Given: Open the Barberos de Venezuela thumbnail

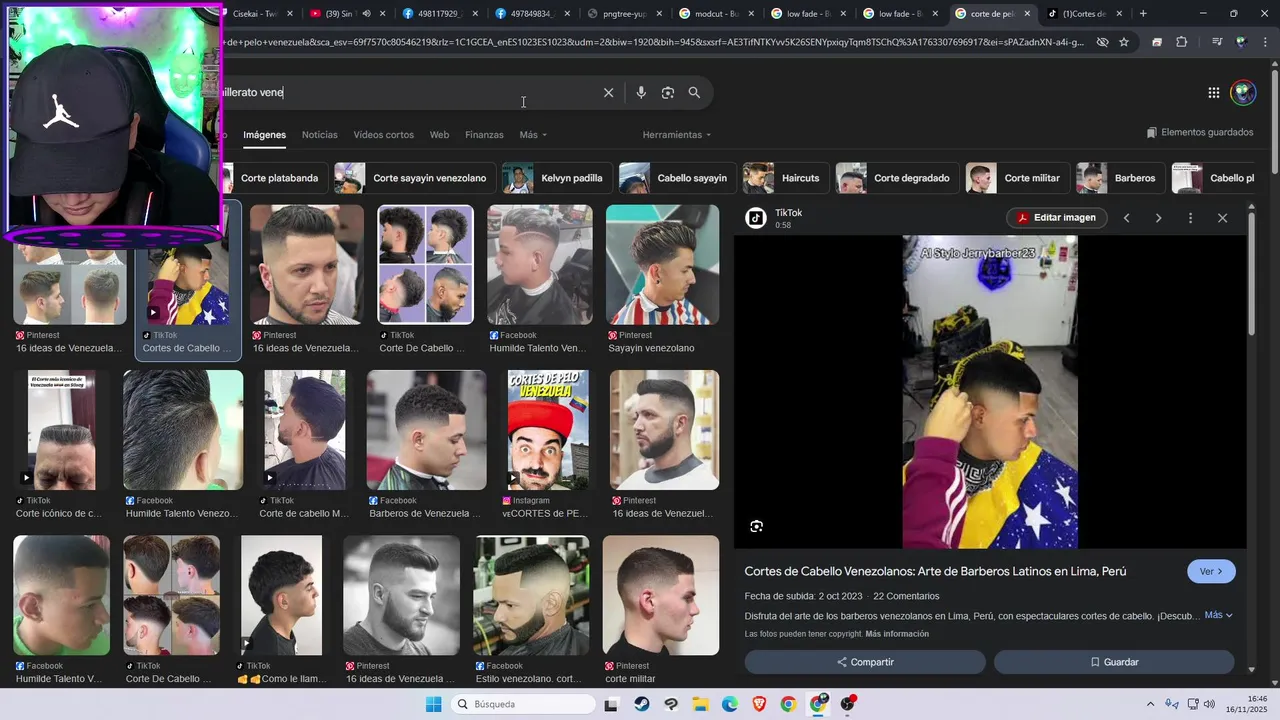Looking at the screenshot, I should (426, 430).
